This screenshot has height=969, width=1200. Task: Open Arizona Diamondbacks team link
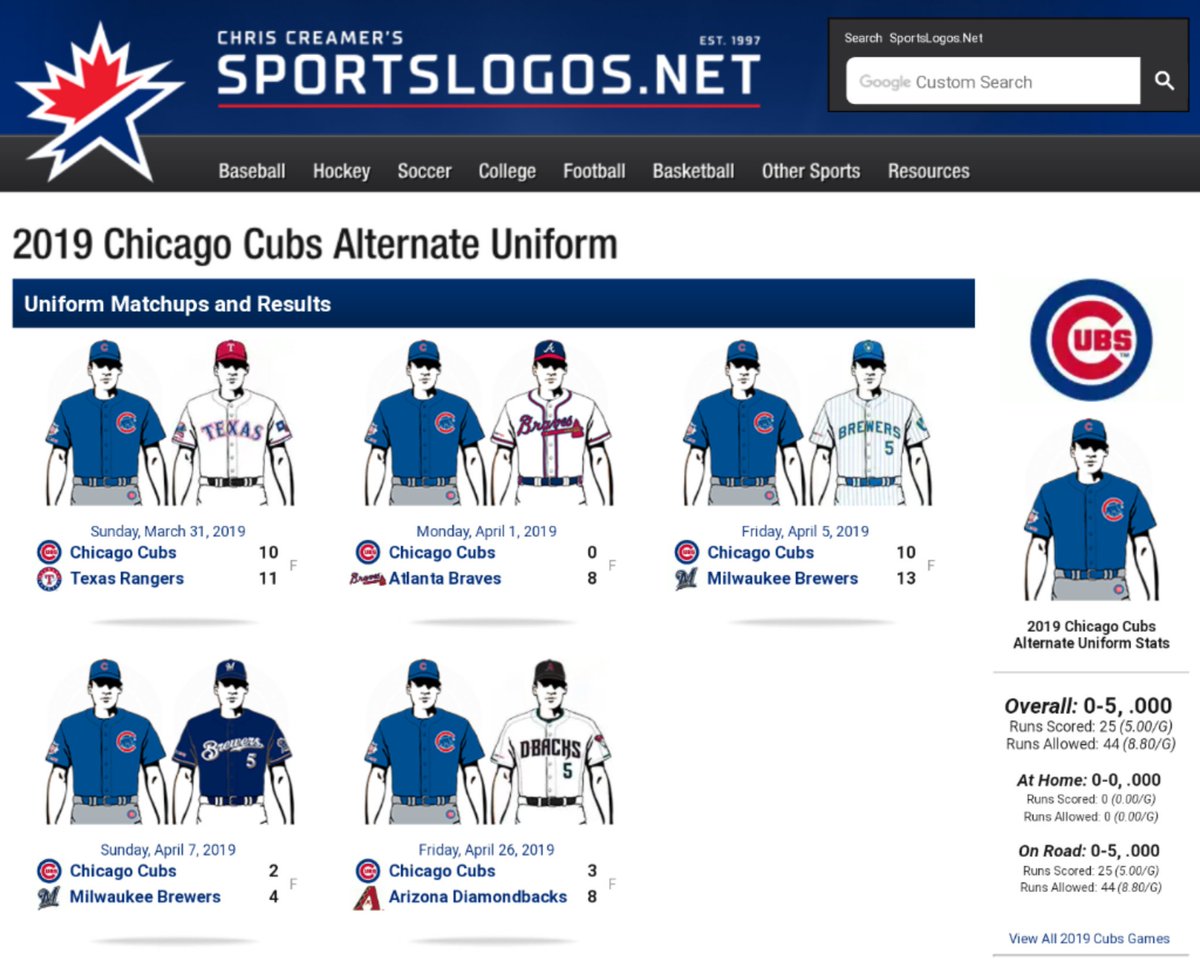pyautogui.click(x=478, y=897)
